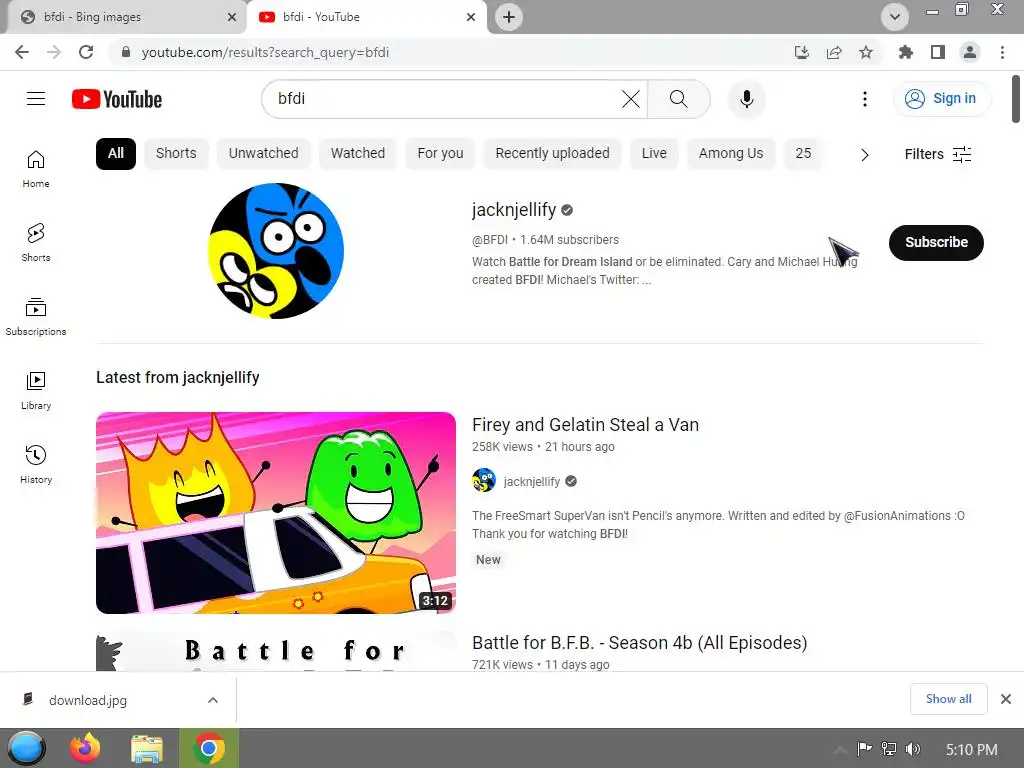Click the install app icon in address bar
The width and height of the screenshot is (1024, 768).
(801, 52)
